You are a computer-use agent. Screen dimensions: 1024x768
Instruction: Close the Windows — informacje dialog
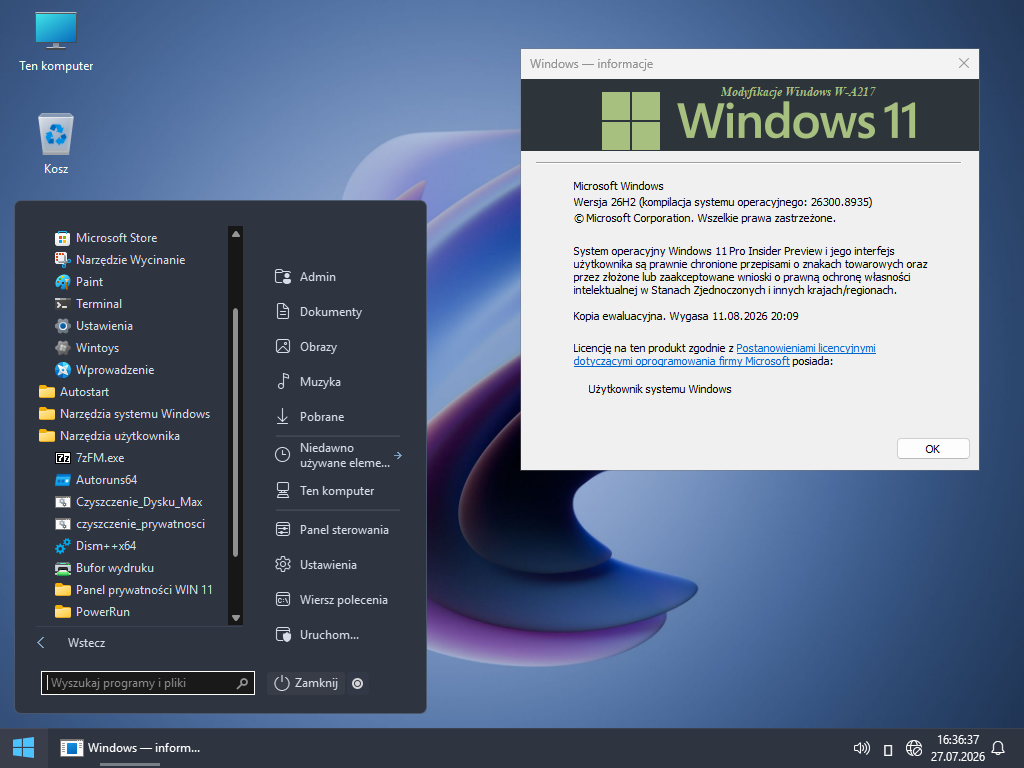pyautogui.click(x=964, y=63)
